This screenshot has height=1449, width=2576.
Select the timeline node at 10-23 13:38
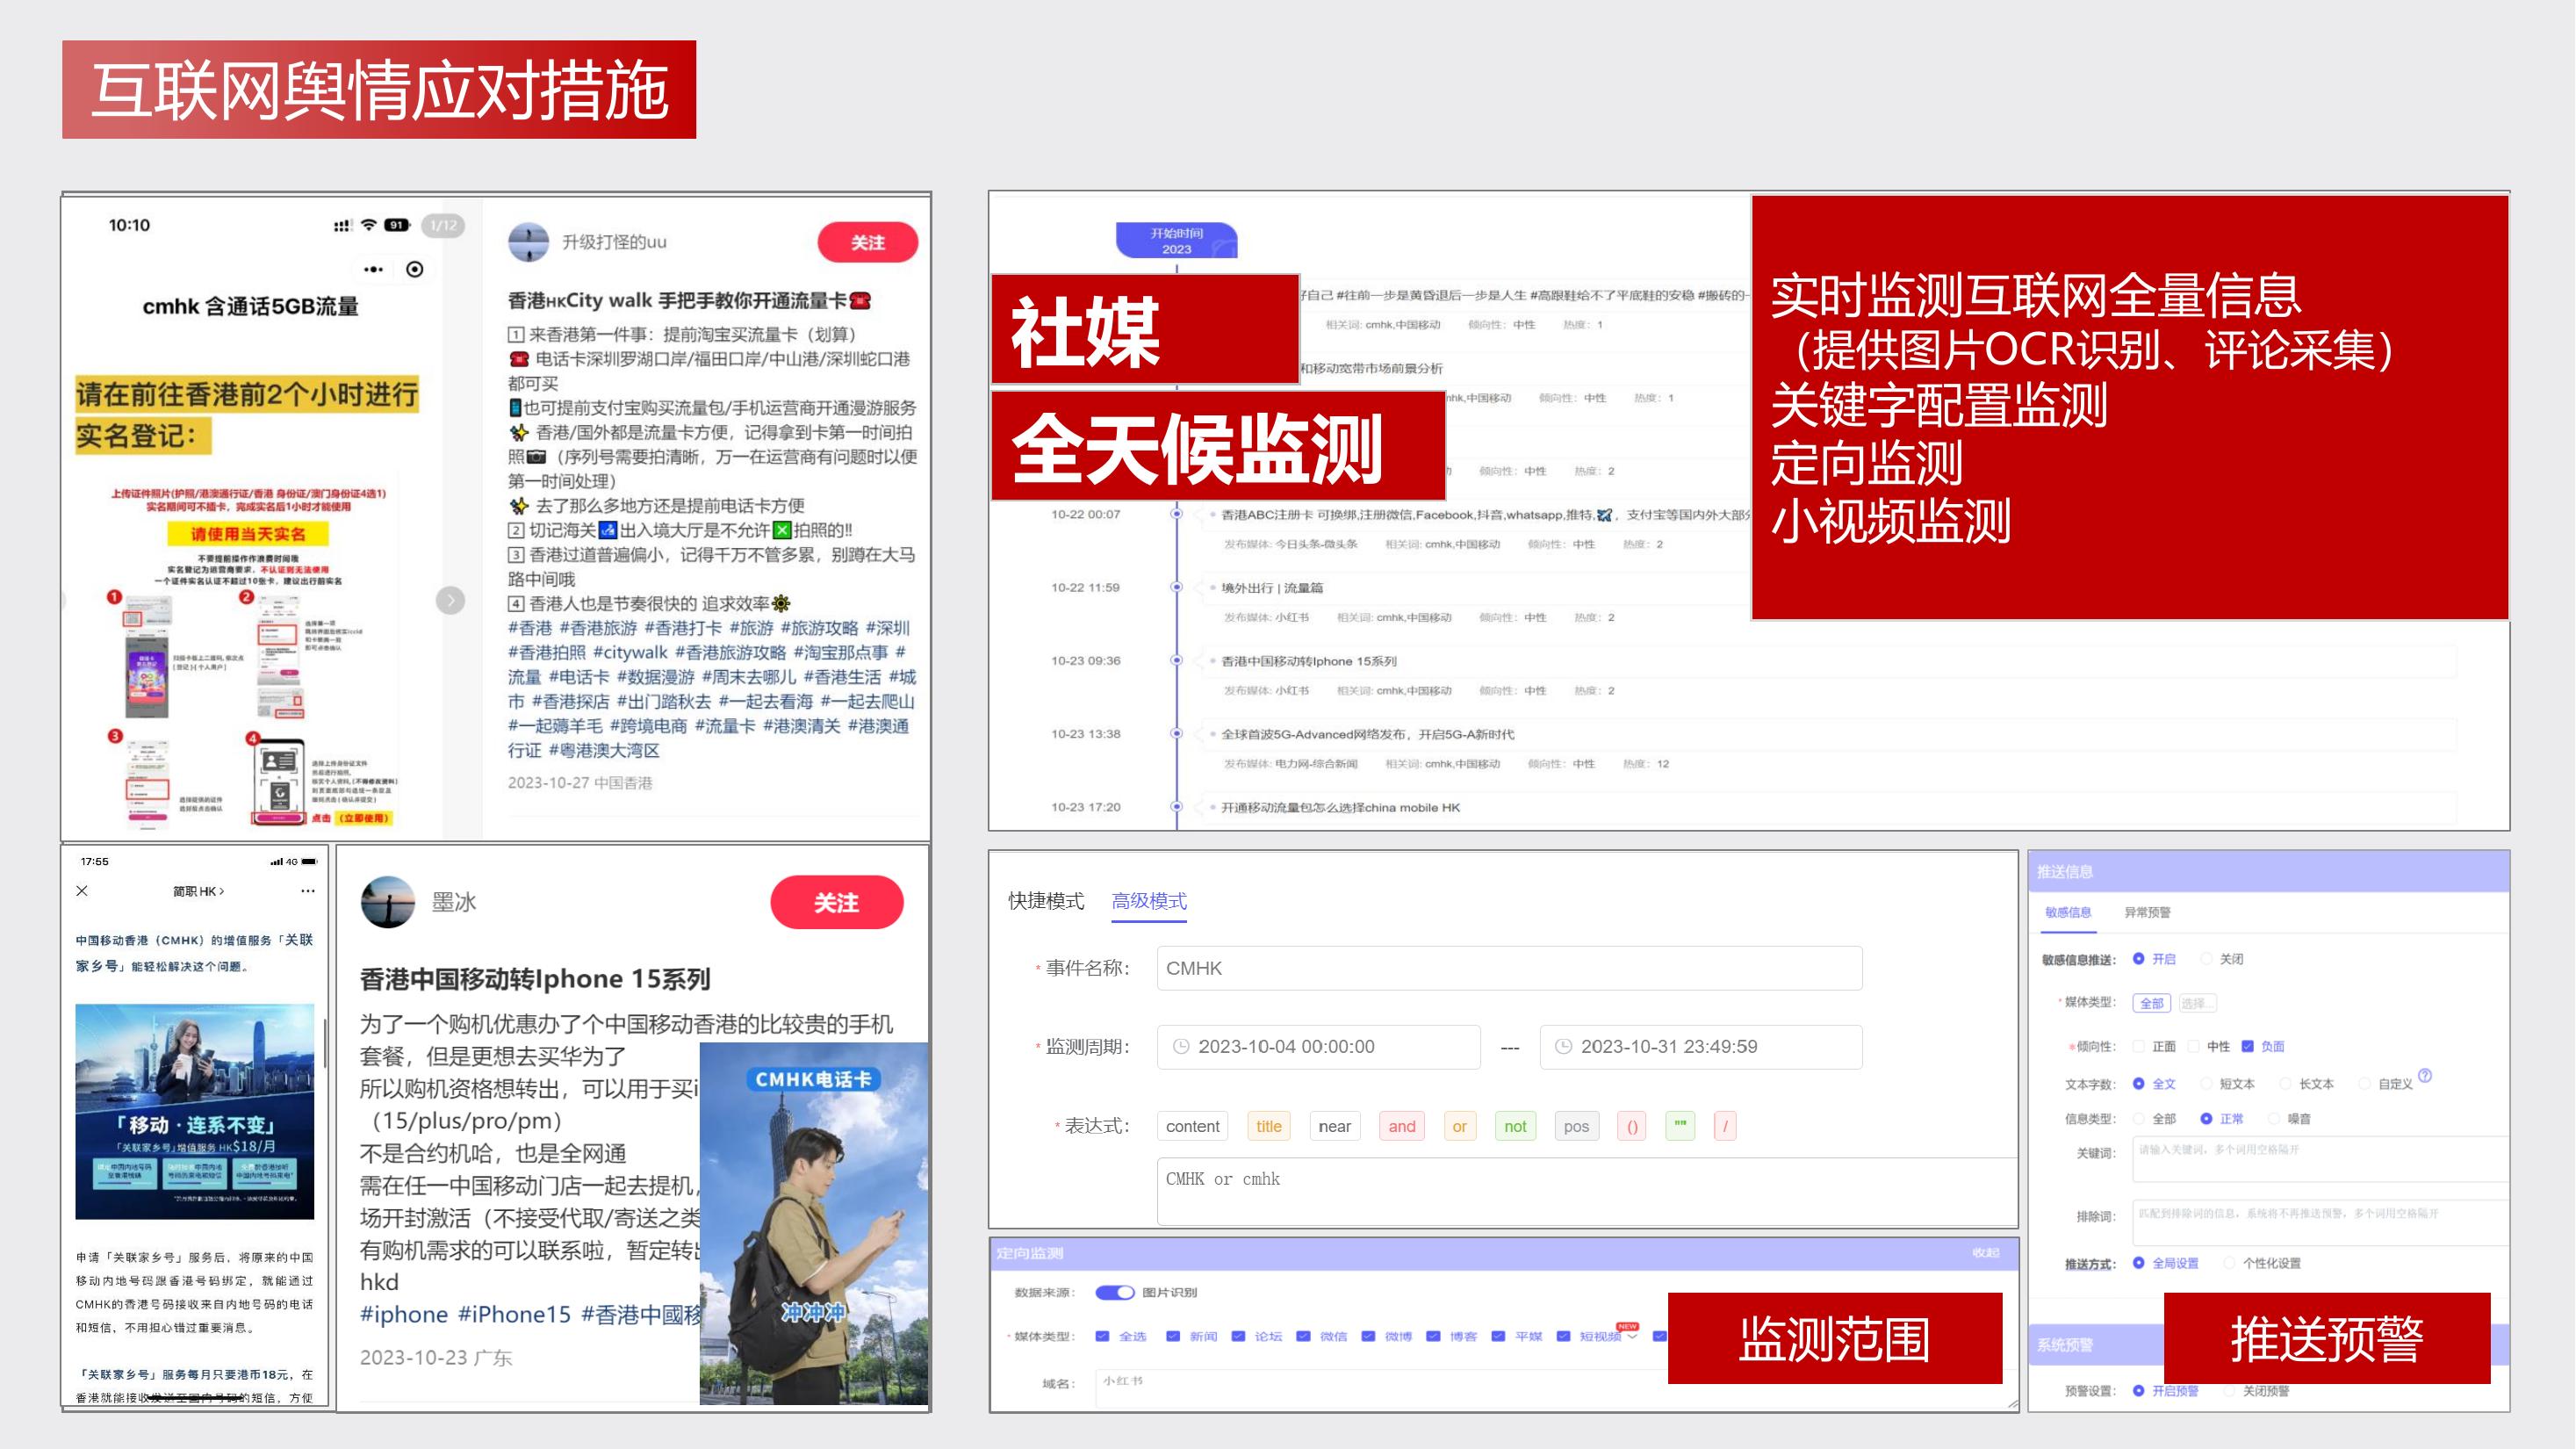pyautogui.click(x=1176, y=733)
